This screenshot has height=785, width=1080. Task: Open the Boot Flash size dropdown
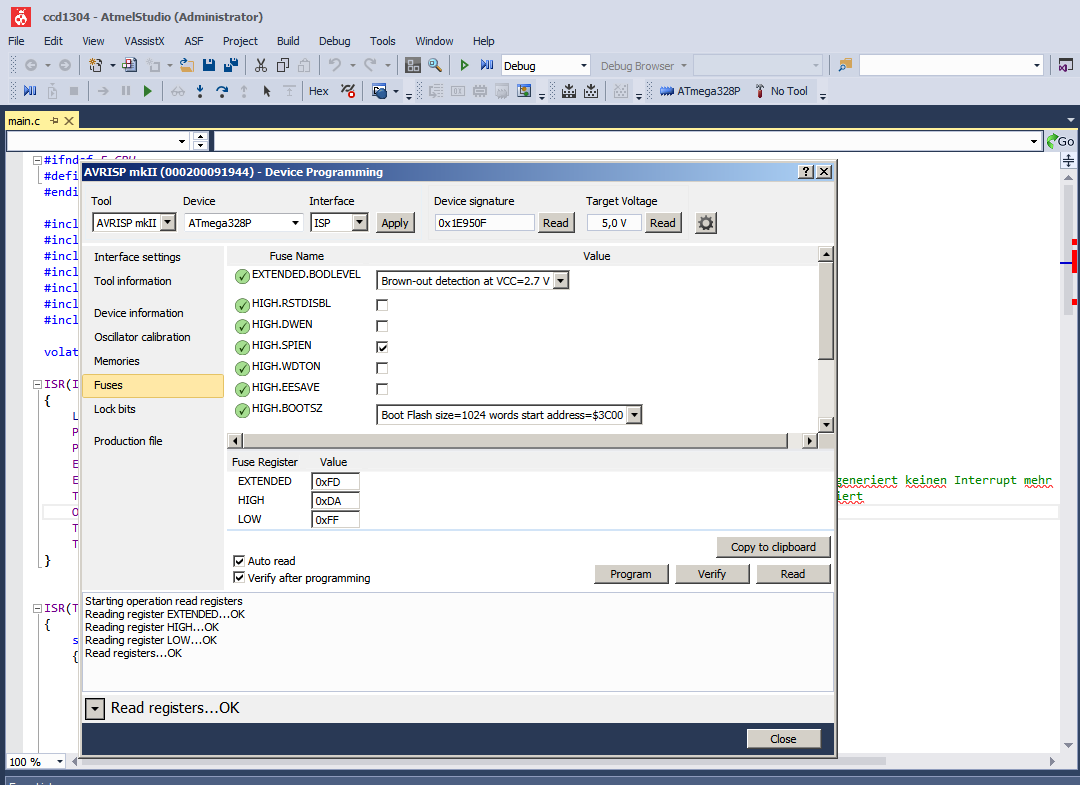coord(509,415)
